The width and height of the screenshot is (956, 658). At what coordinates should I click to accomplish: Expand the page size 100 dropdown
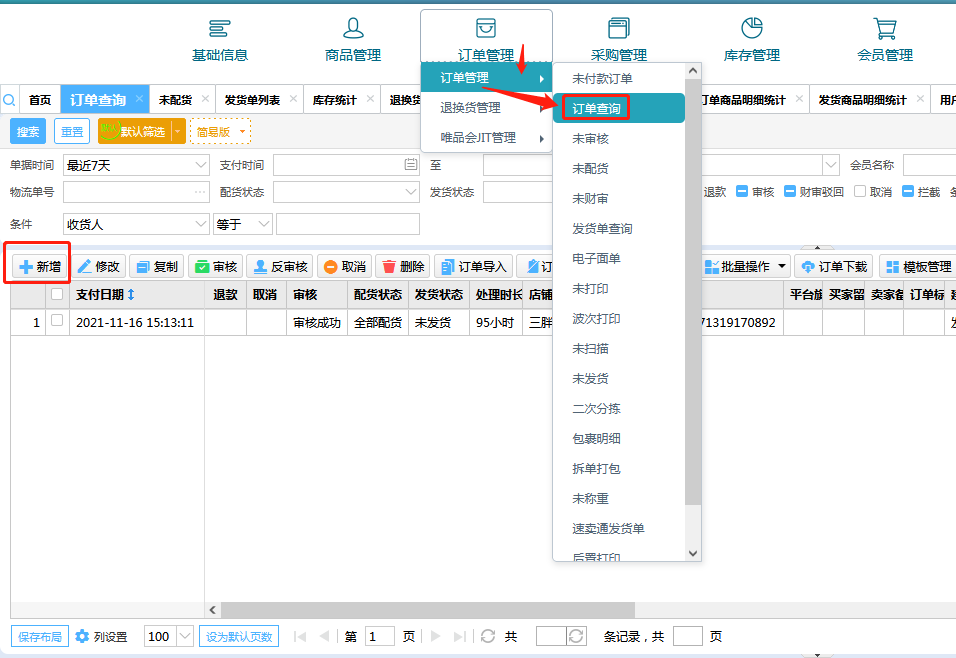pyautogui.click(x=185, y=636)
